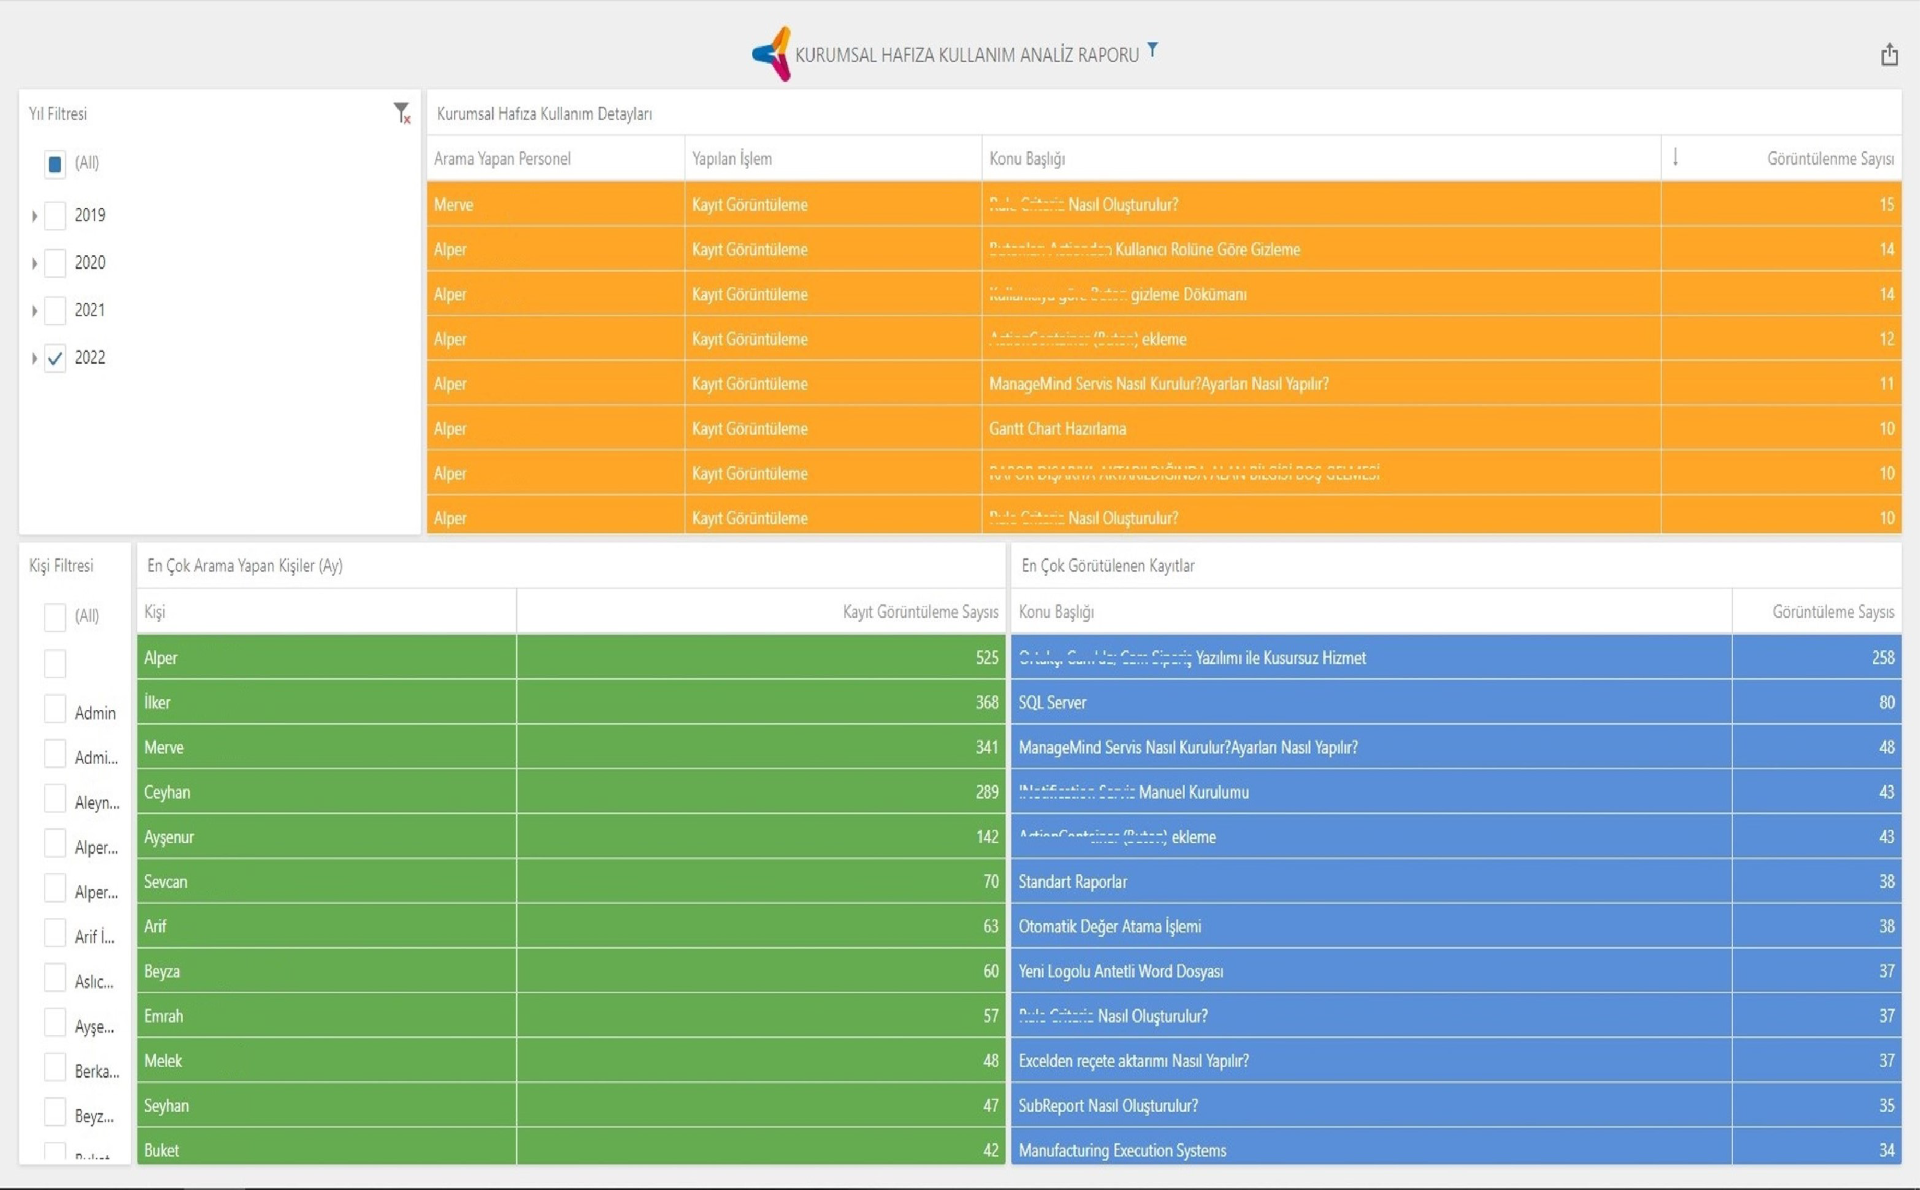1920x1190 pixels.
Task: Select orange Gantt Chart Hazırlama row
Action: pos(1057,429)
